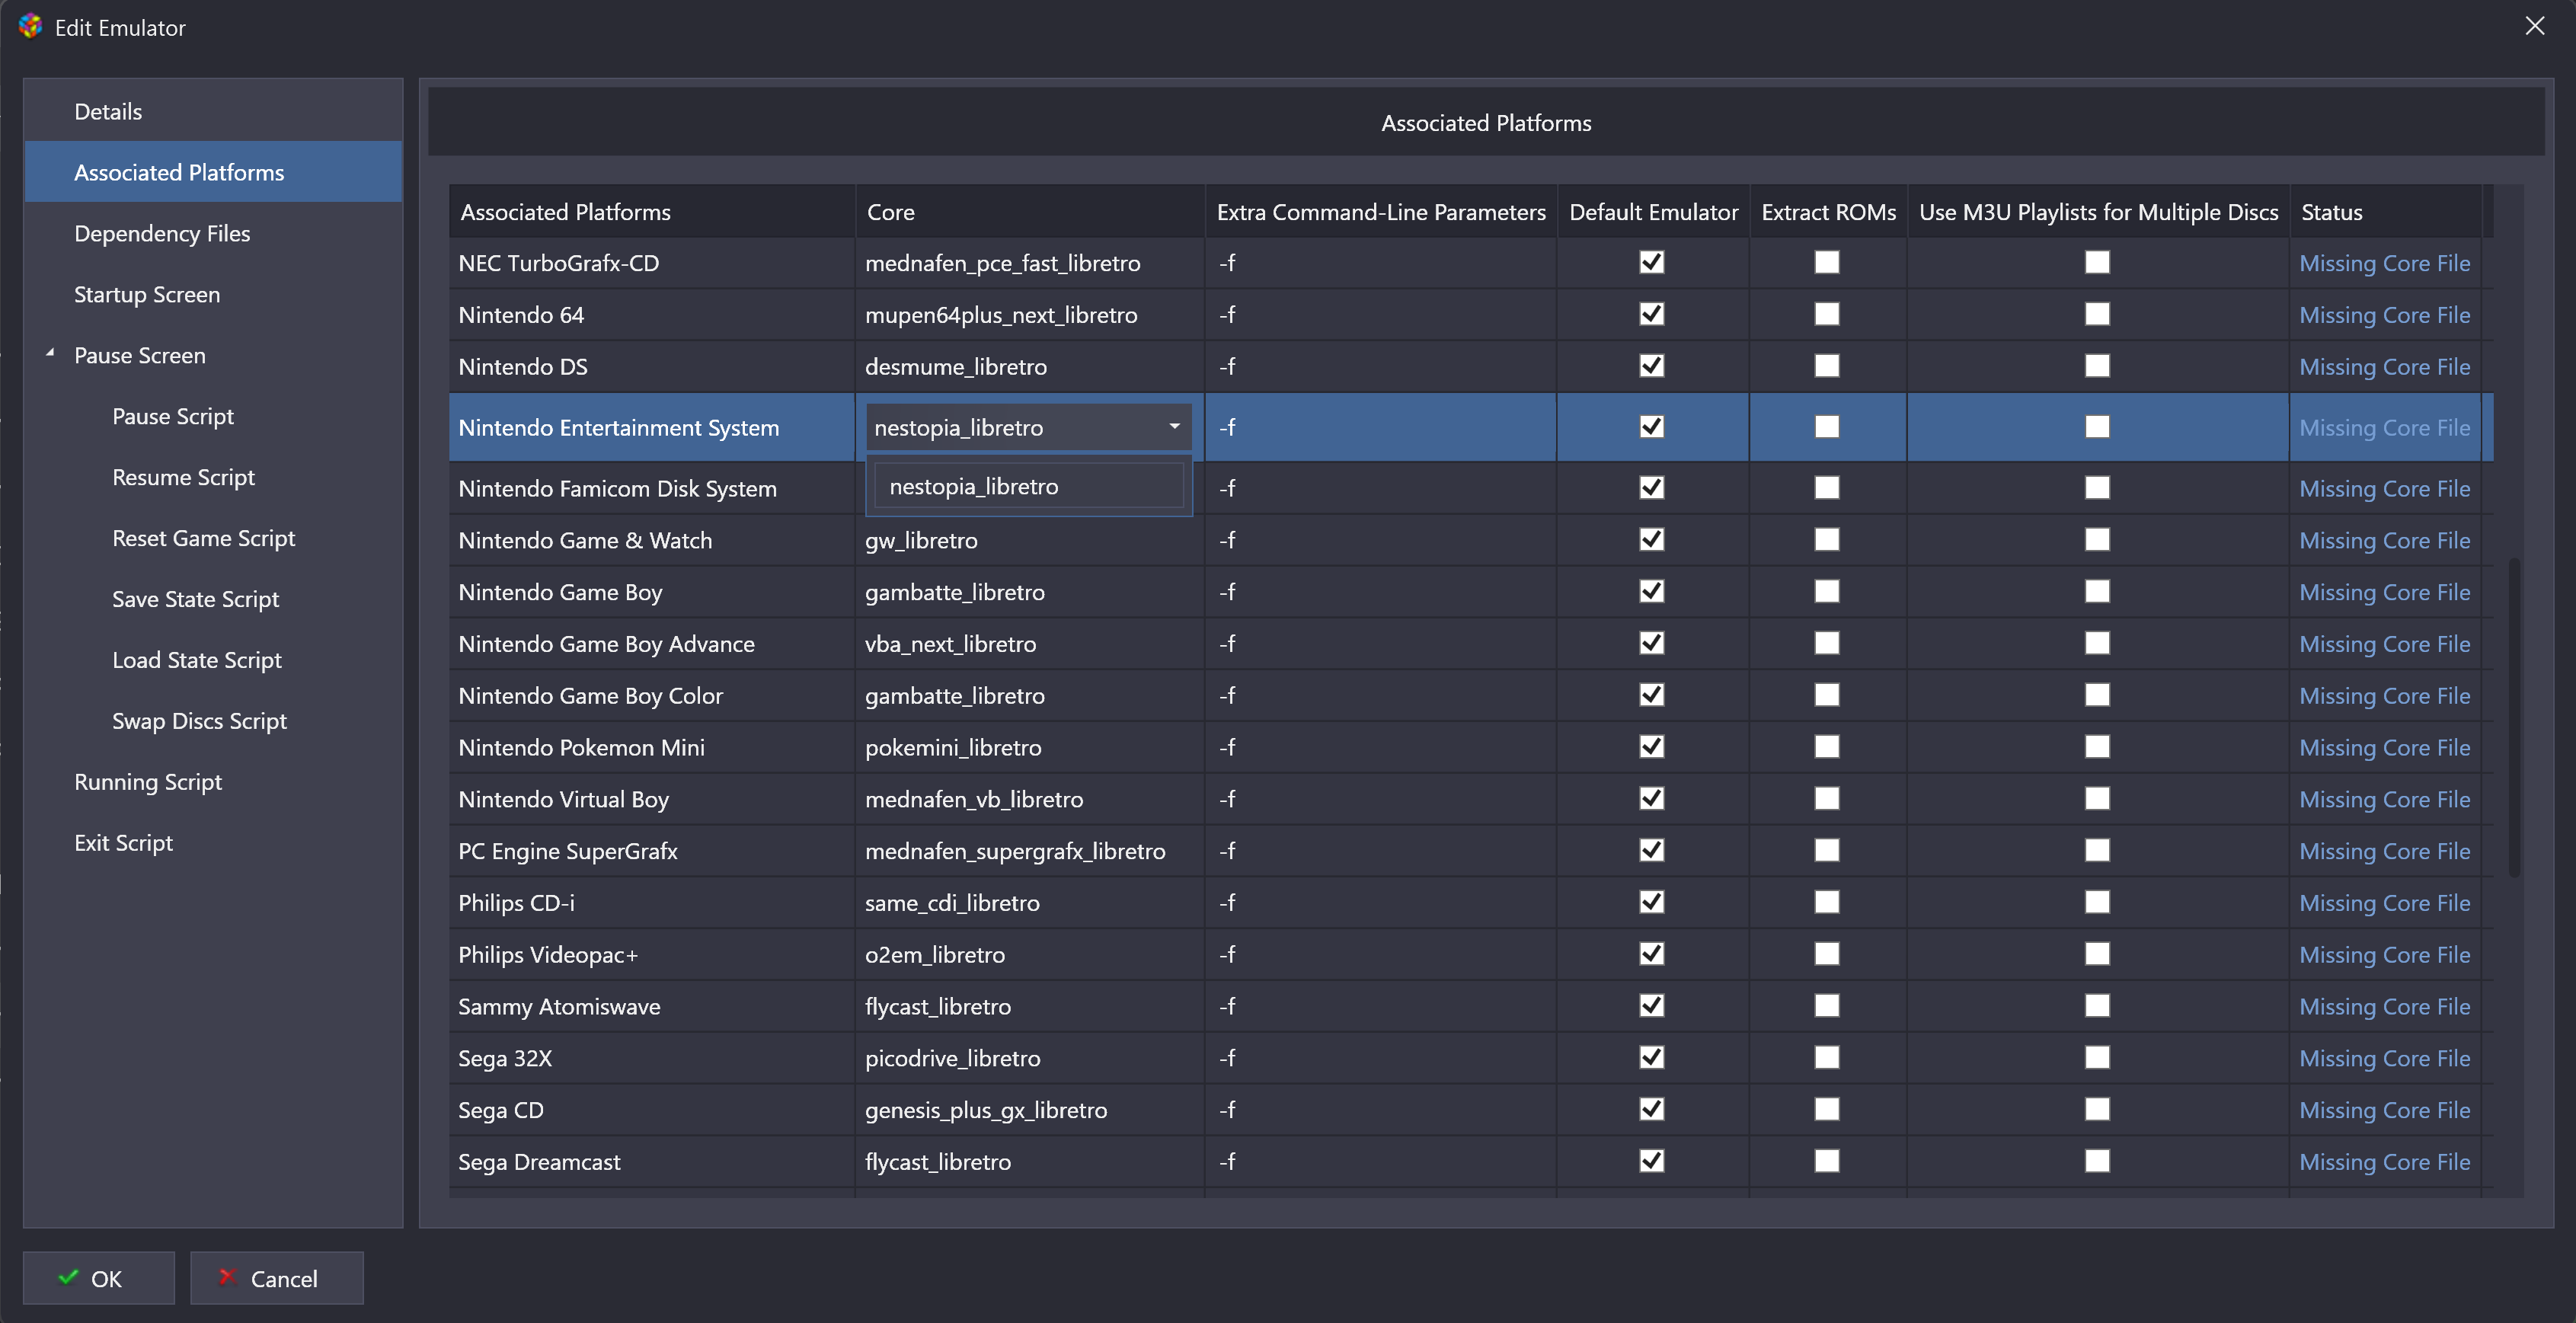Viewport: 2576px width, 1323px height.
Task: Select Associated Platforms in the sidebar
Action: [213, 172]
